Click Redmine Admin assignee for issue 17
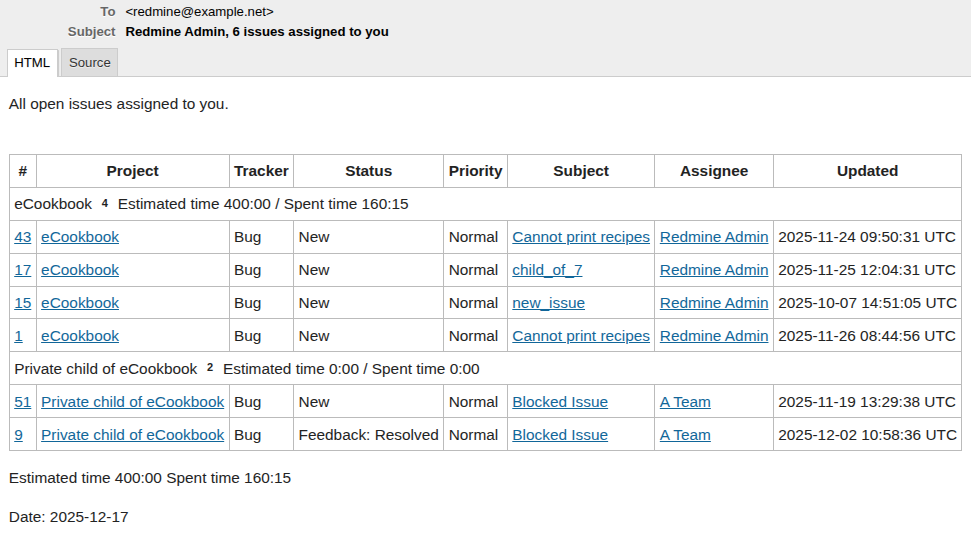971x542 pixels. coord(714,270)
